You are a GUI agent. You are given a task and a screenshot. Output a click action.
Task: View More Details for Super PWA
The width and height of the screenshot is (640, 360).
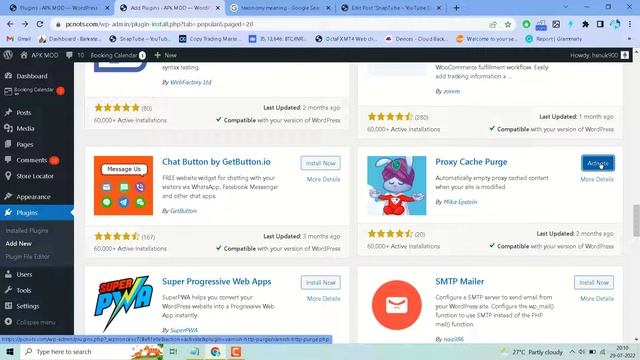(x=323, y=299)
